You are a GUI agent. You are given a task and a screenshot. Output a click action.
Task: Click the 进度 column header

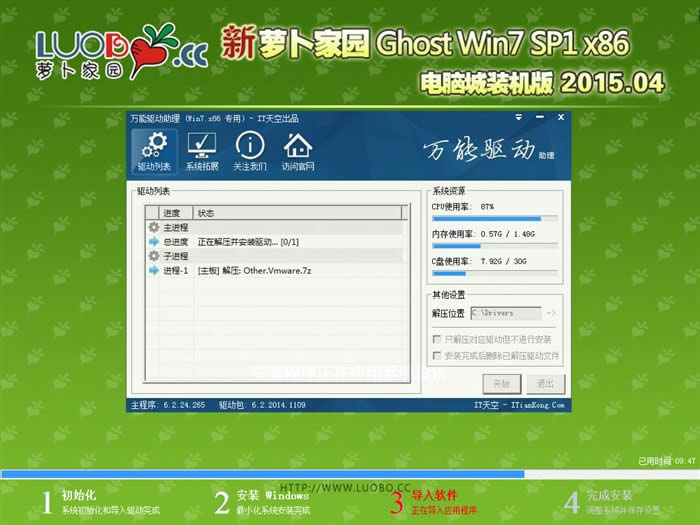click(x=175, y=213)
